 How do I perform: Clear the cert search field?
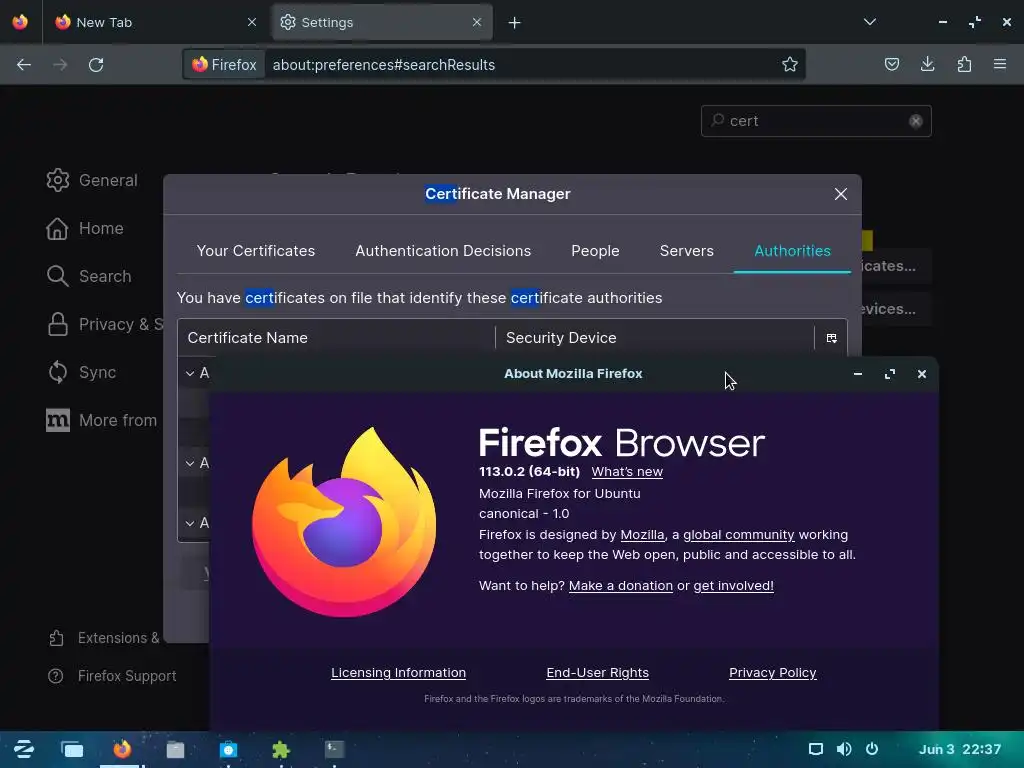[x=916, y=121]
